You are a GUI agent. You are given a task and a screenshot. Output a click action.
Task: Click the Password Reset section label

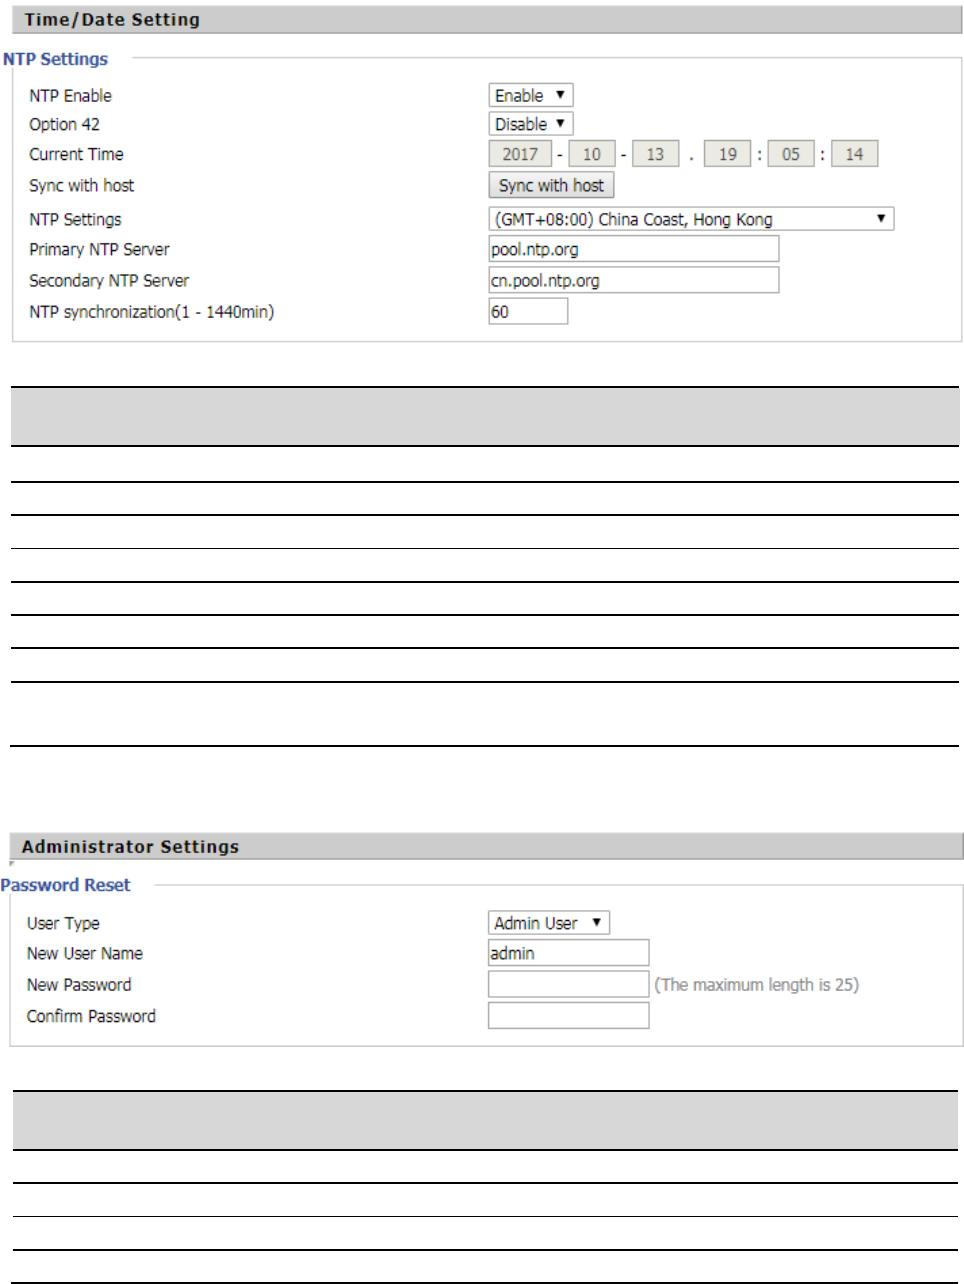click(x=66, y=885)
